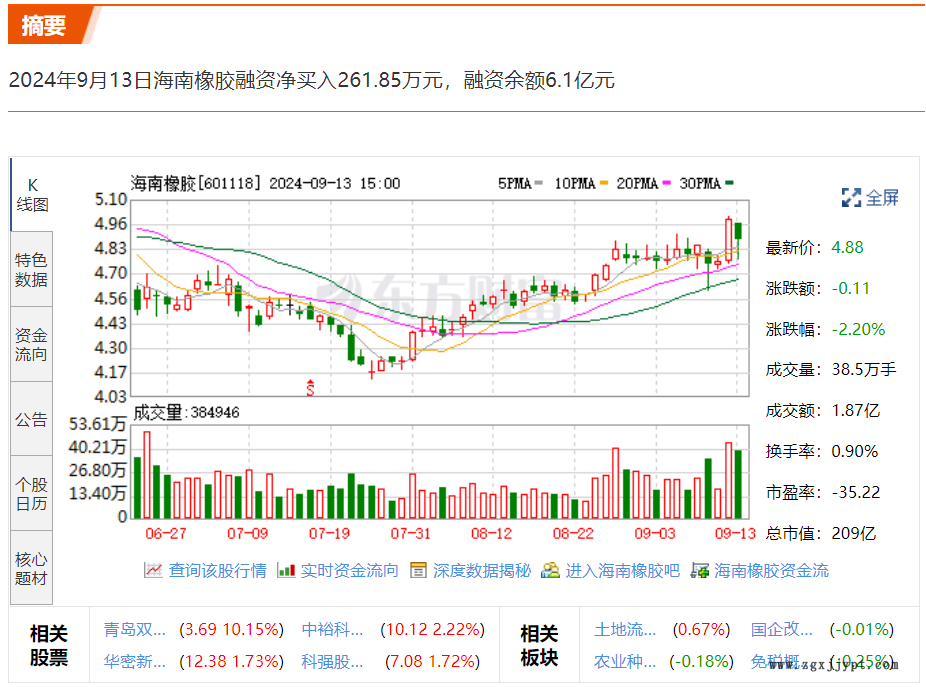Open related sector 免税概...
This screenshot has height=687, width=926.
click(x=775, y=662)
